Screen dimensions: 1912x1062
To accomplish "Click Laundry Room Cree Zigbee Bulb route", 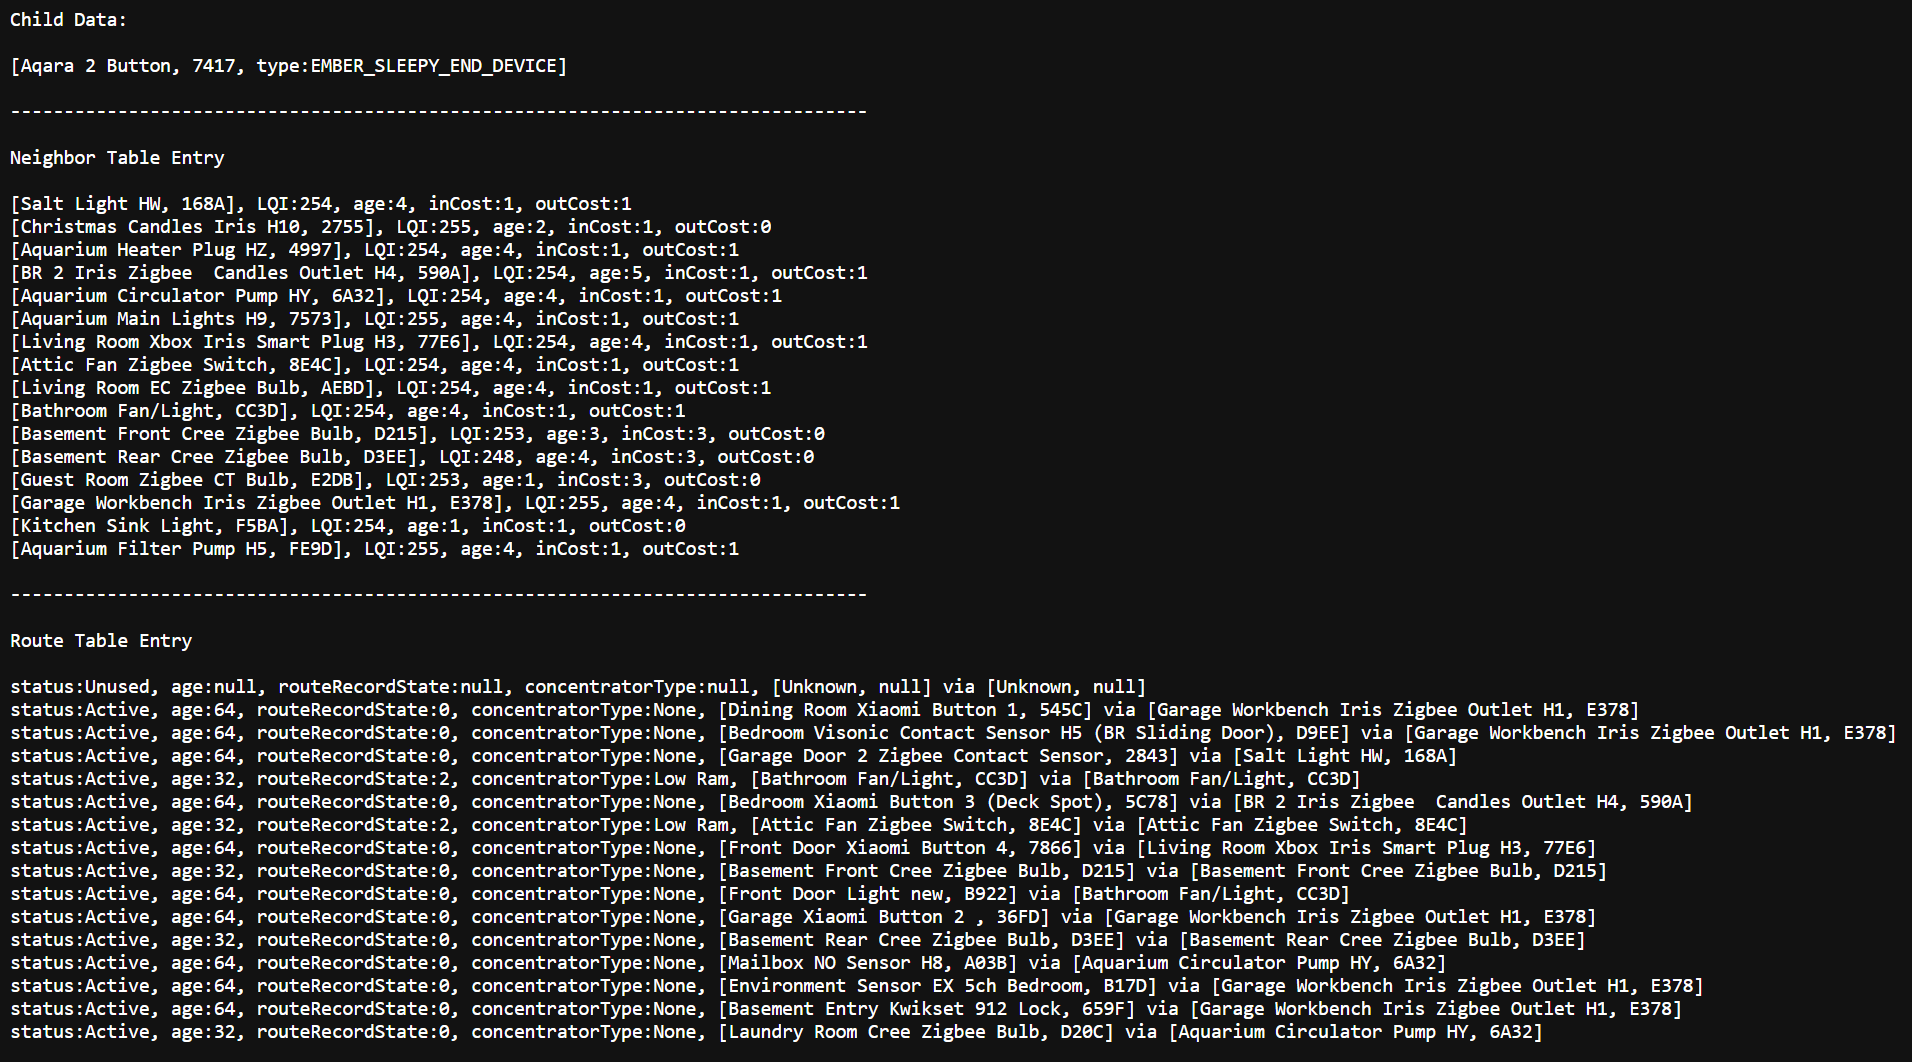I will pos(776,1032).
